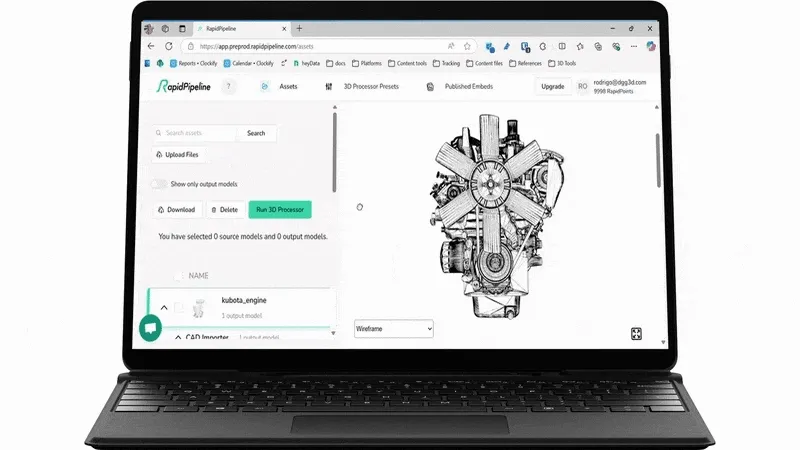The height and width of the screenshot is (450, 800).
Task: Collapse the kubota_engine row chevron
Action: pos(163,308)
